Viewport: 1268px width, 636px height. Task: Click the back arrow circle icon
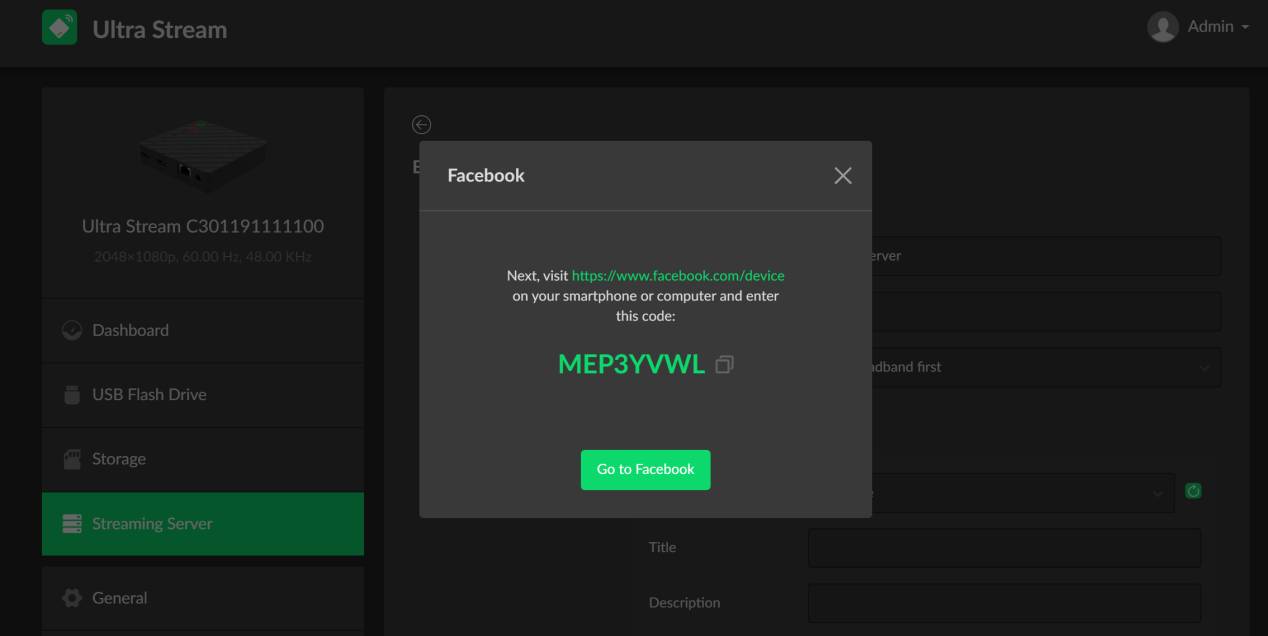click(x=422, y=124)
